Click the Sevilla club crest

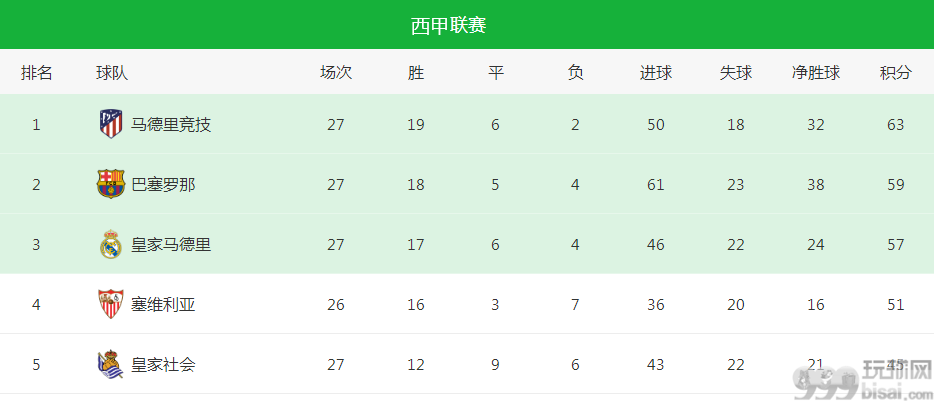click(x=111, y=304)
